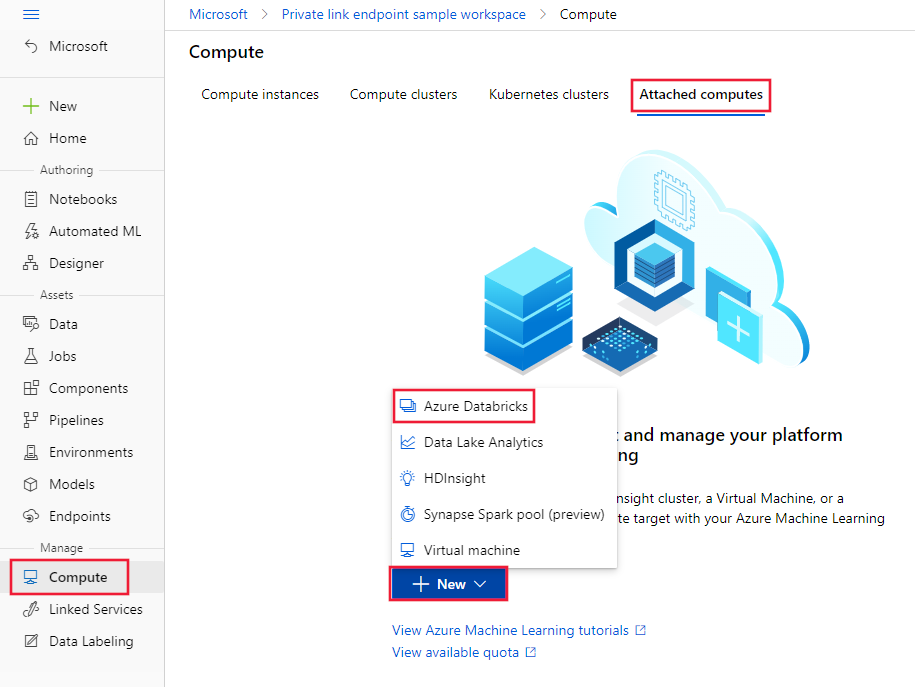Switch to Kubernetes clusters tab

pyautogui.click(x=549, y=95)
